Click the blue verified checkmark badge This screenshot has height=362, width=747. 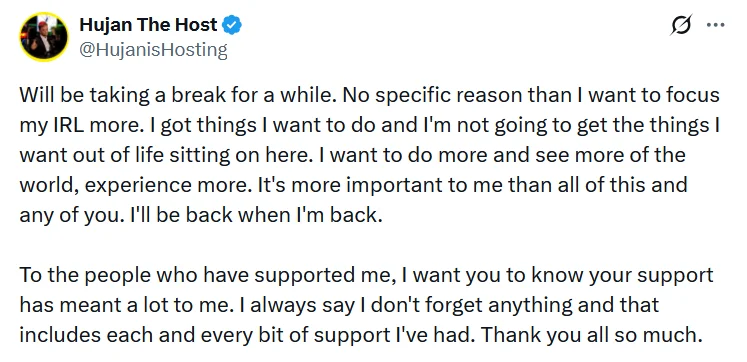click(232, 25)
